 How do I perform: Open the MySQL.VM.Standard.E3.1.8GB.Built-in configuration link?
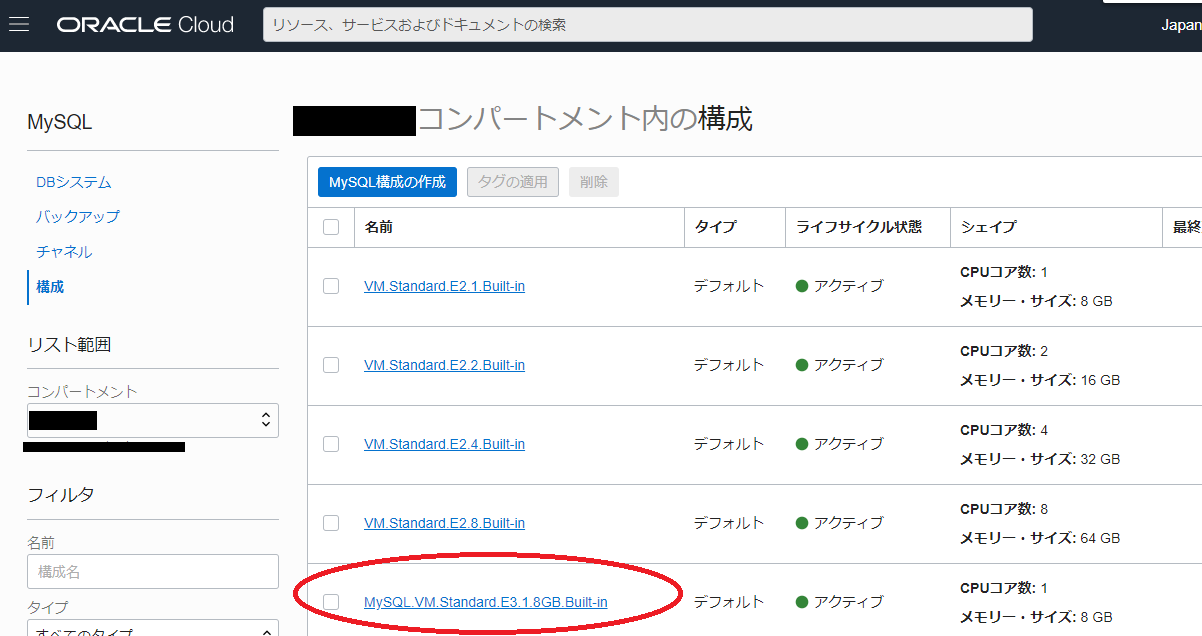coord(486,602)
